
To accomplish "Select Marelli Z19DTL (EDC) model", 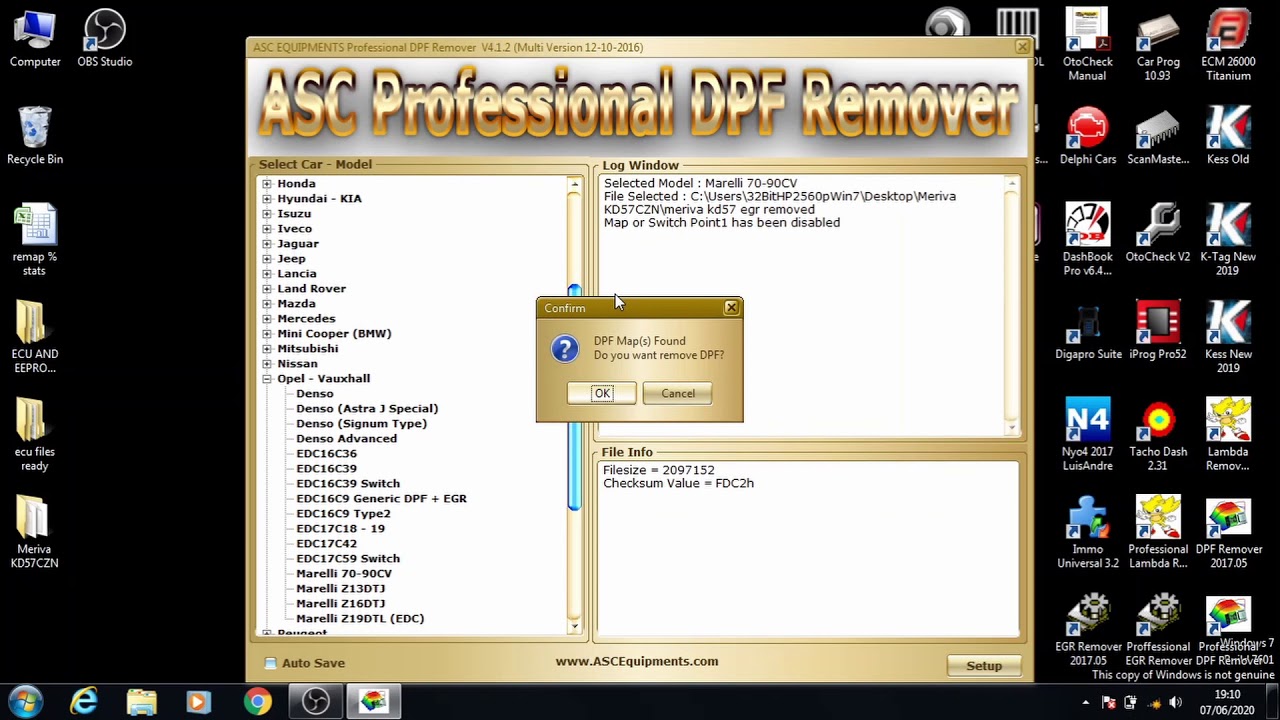I will 360,619.
